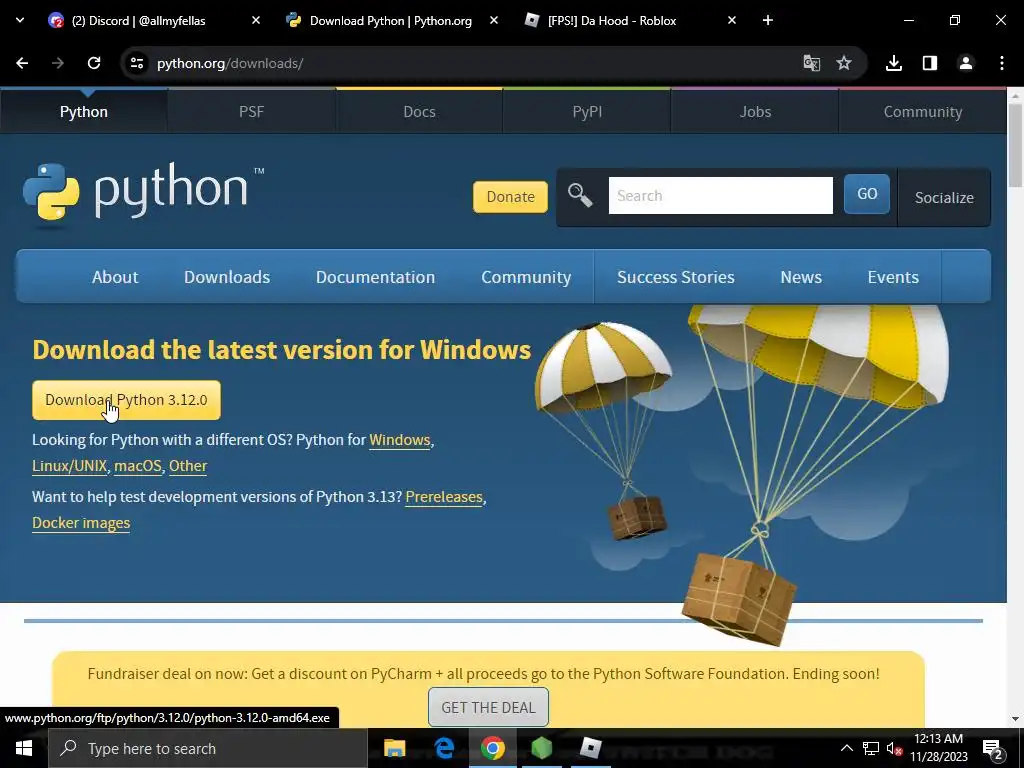
Task: Open the Socialize menu
Action: click(944, 197)
